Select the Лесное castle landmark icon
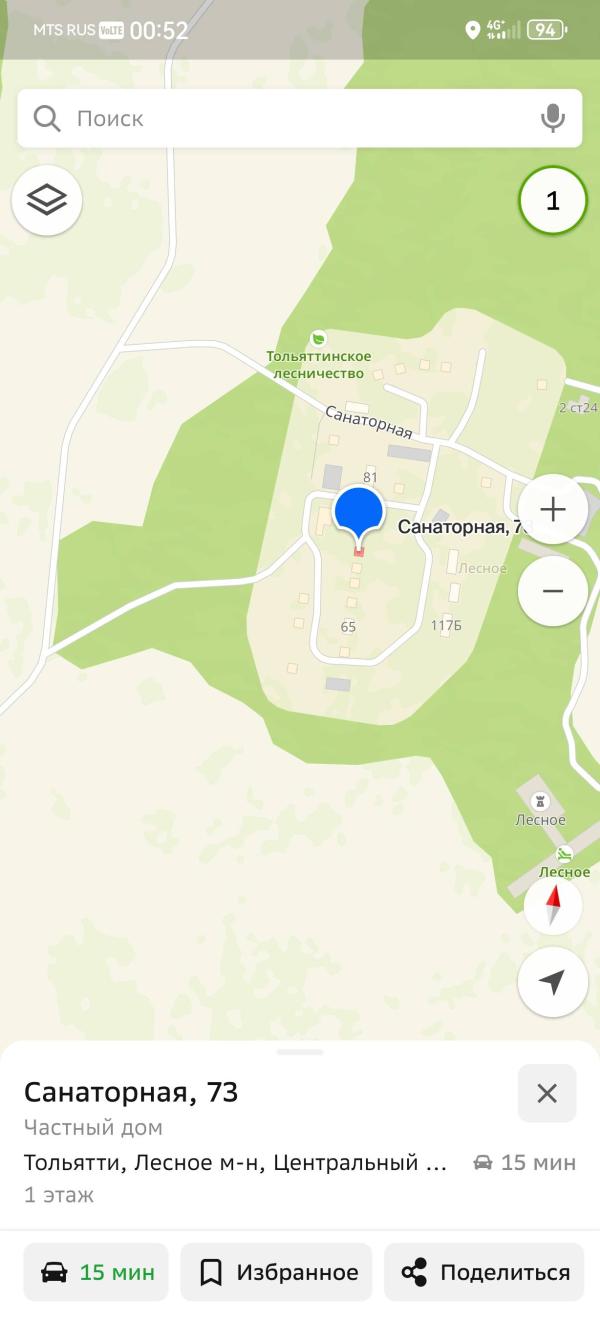Viewport: 600px width, 1318px height. tap(540, 801)
